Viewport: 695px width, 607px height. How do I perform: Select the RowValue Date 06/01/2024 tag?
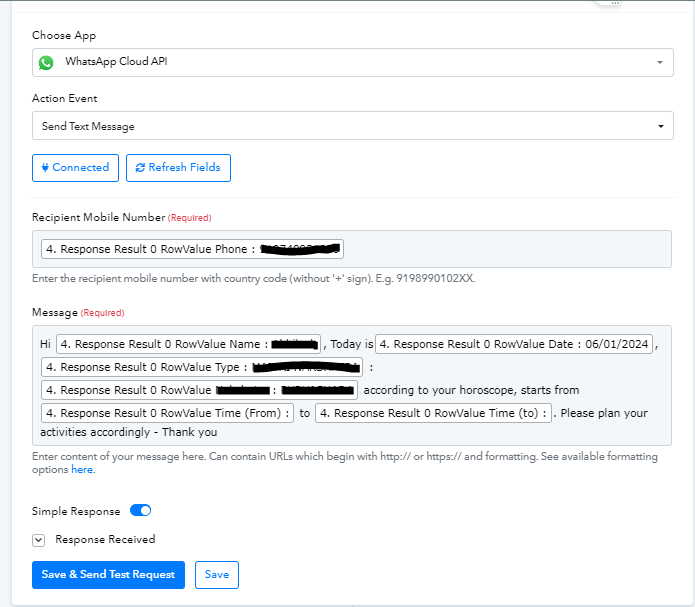[514, 344]
